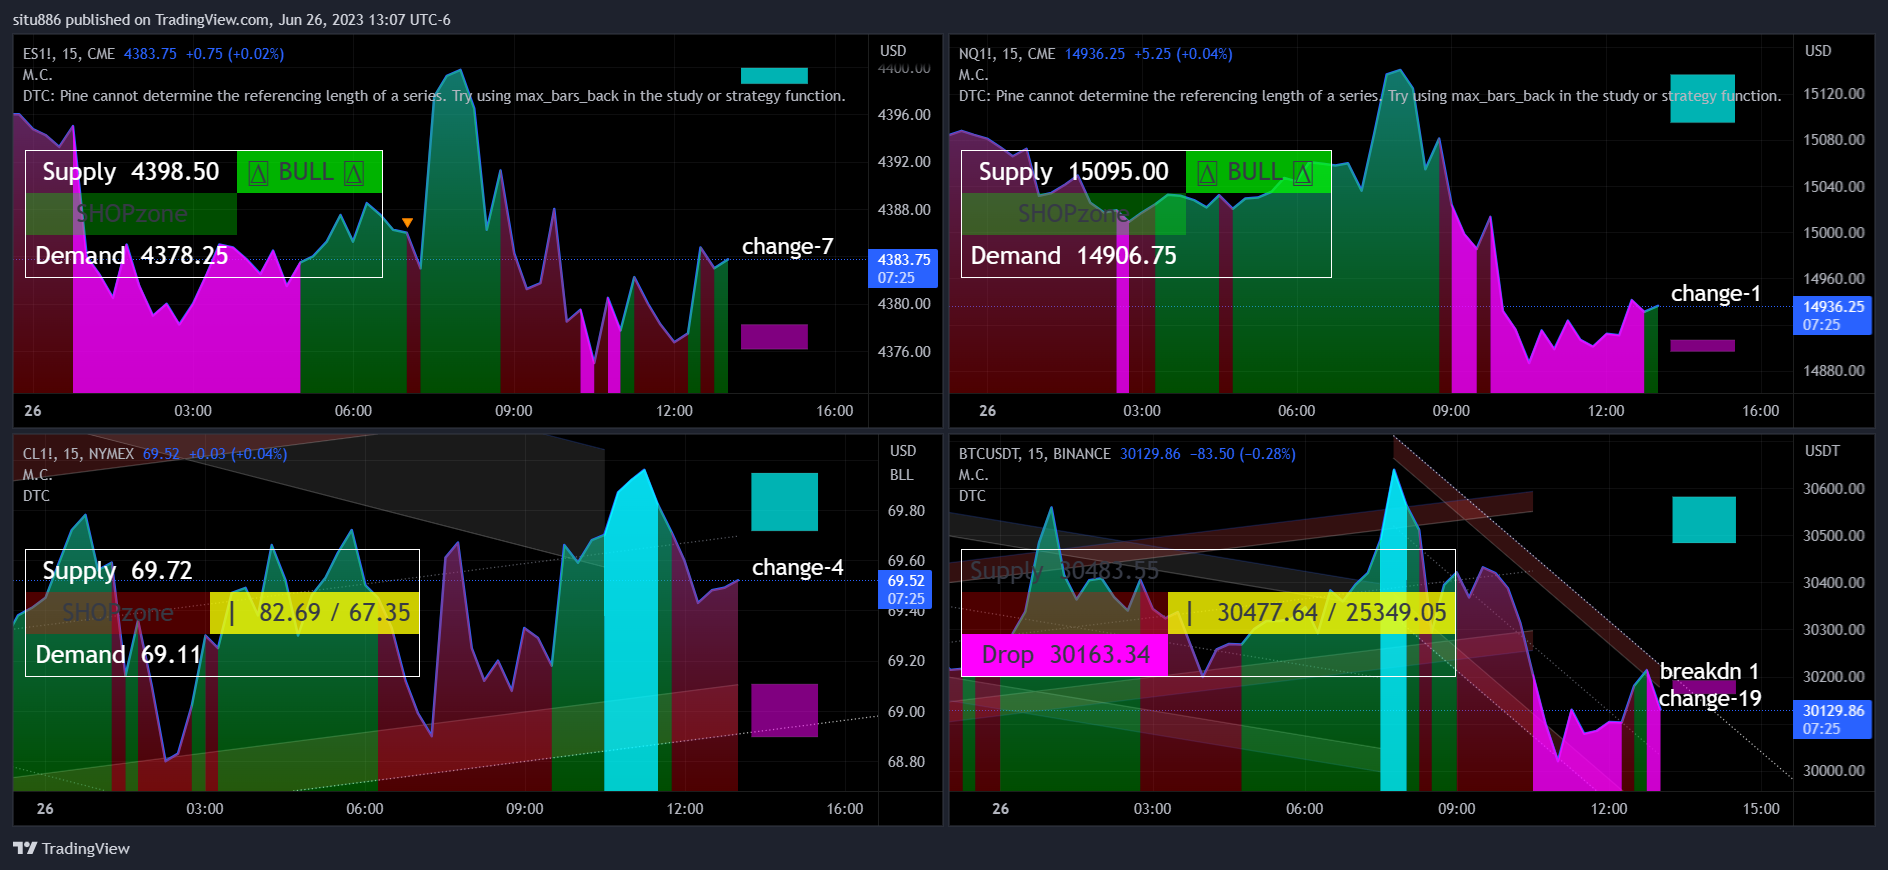
Task: Click 4396.00 on the ES1! price axis
Action: click(x=904, y=115)
